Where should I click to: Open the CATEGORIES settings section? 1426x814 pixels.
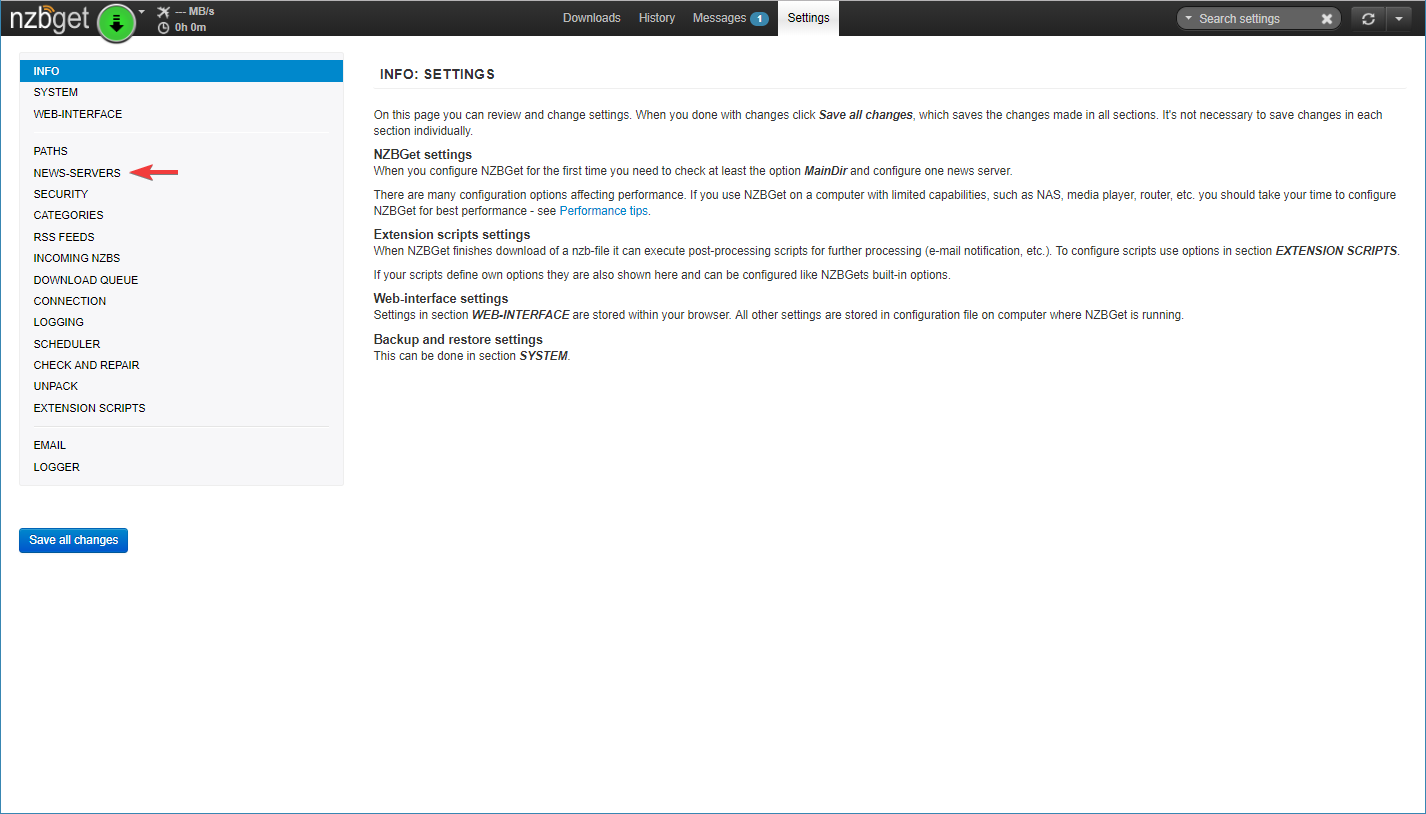tap(181, 215)
